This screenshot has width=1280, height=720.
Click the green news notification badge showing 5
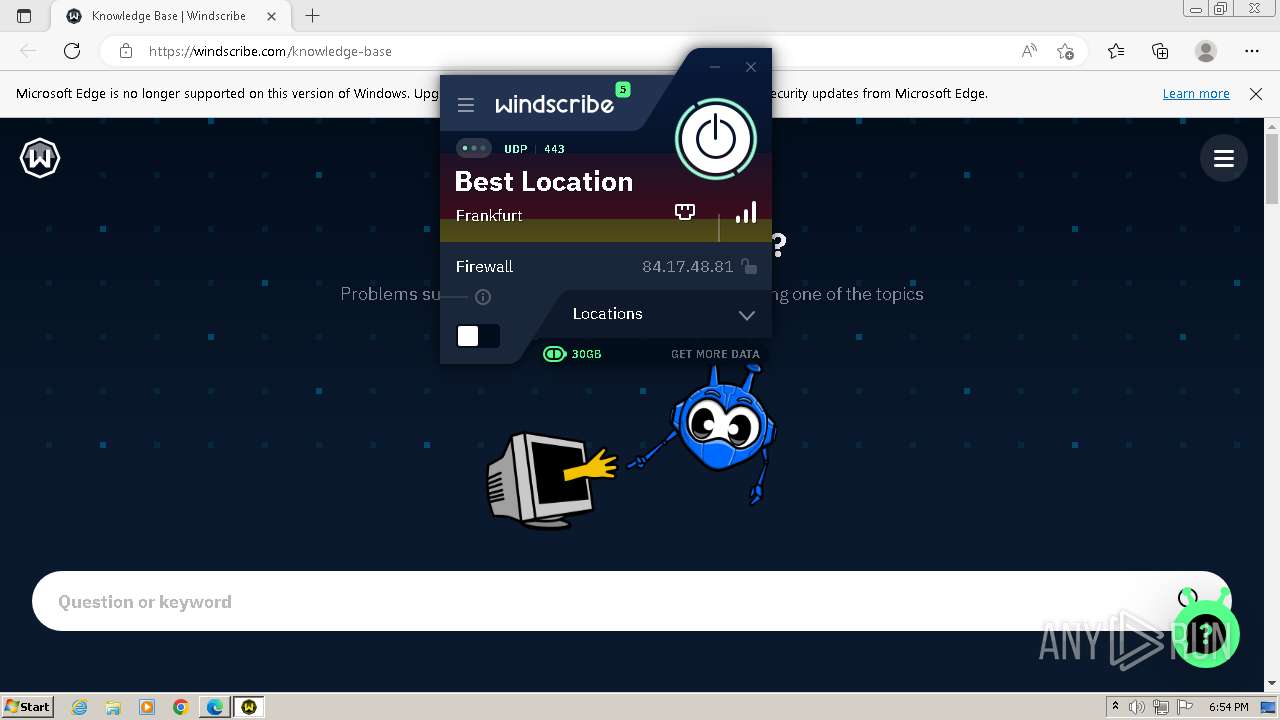[x=623, y=90]
